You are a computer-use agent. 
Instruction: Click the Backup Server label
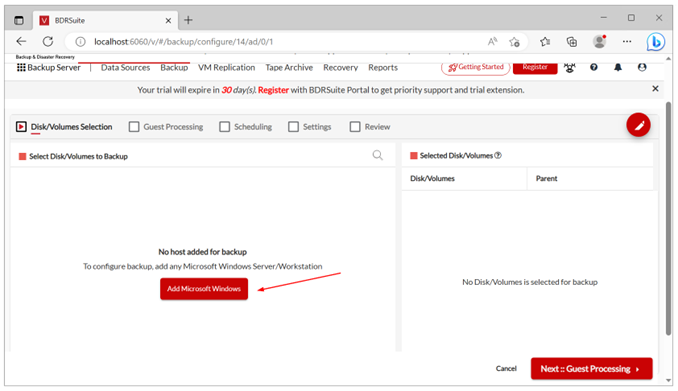[54, 67]
